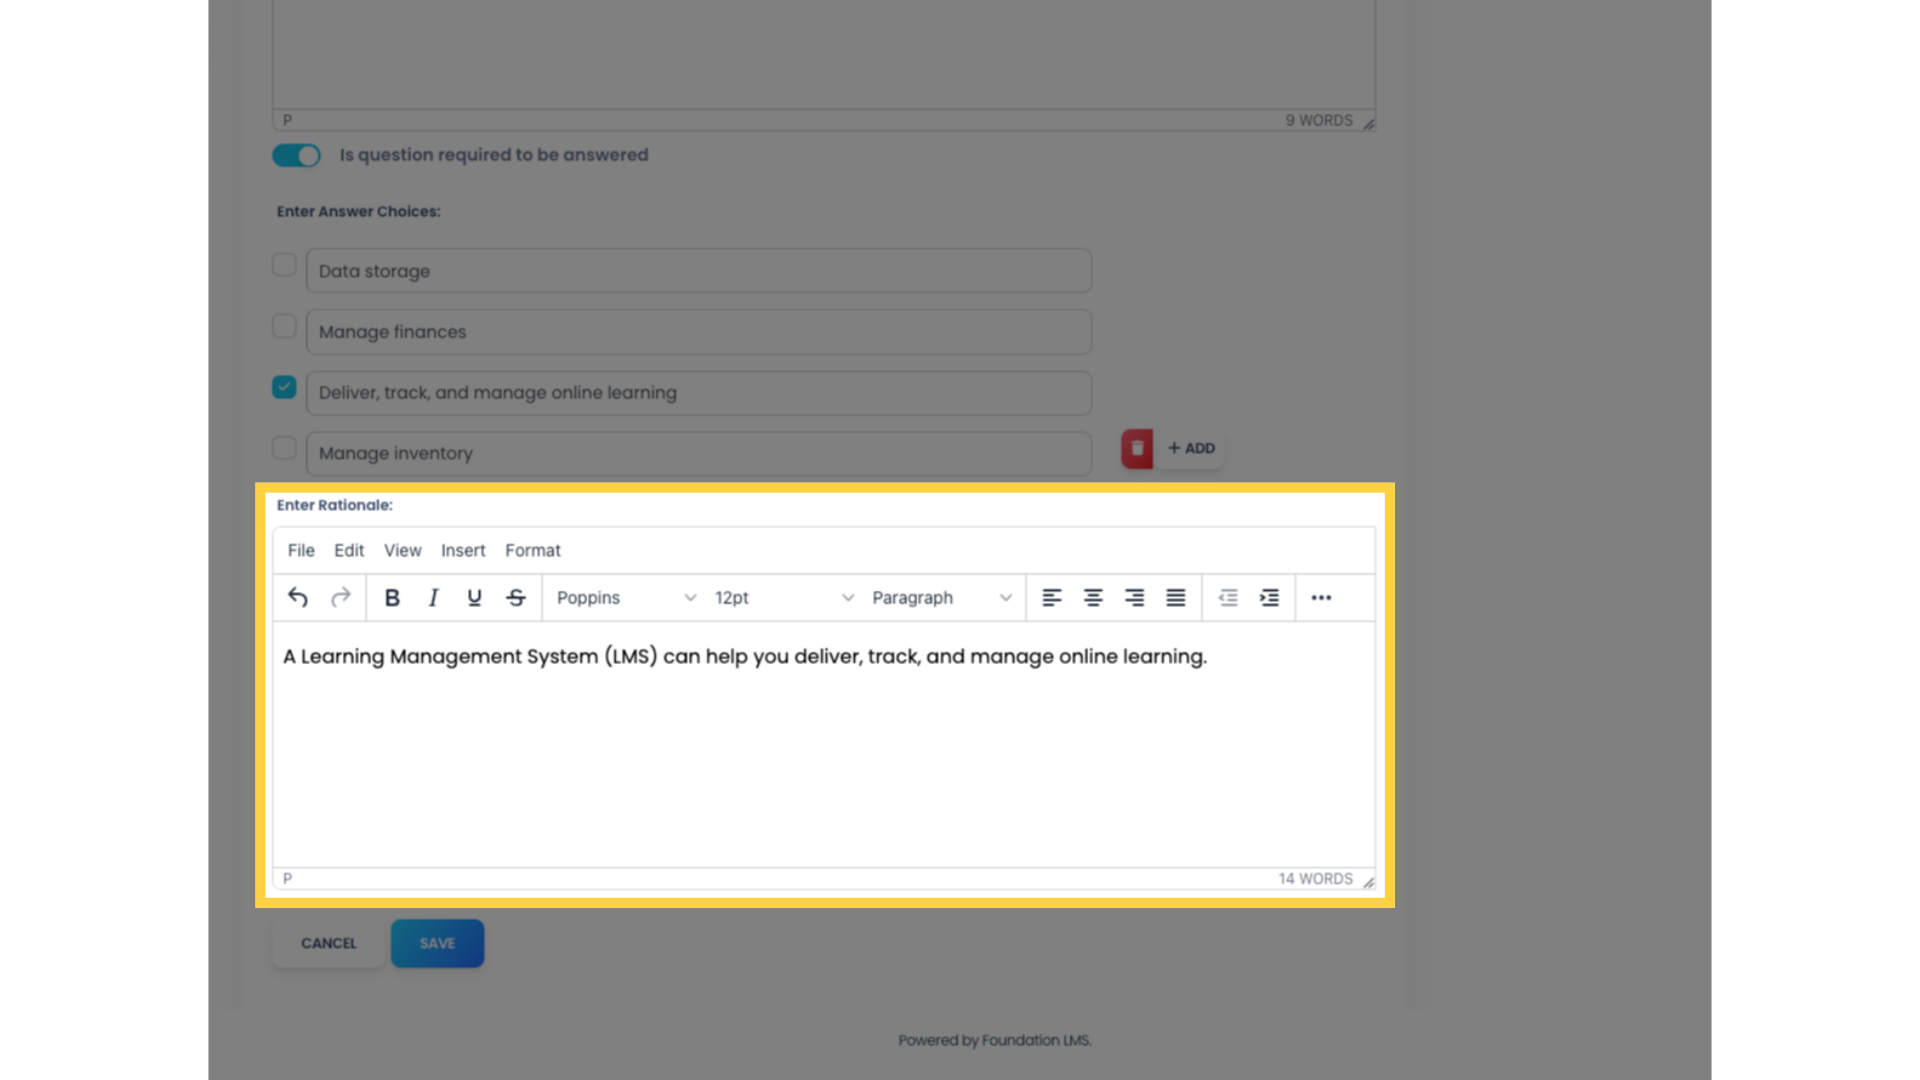Decrease indent in rationale editor
The height and width of the screenshot is (1080, 1920).
pyautogui.click(x=1228, y=597)
